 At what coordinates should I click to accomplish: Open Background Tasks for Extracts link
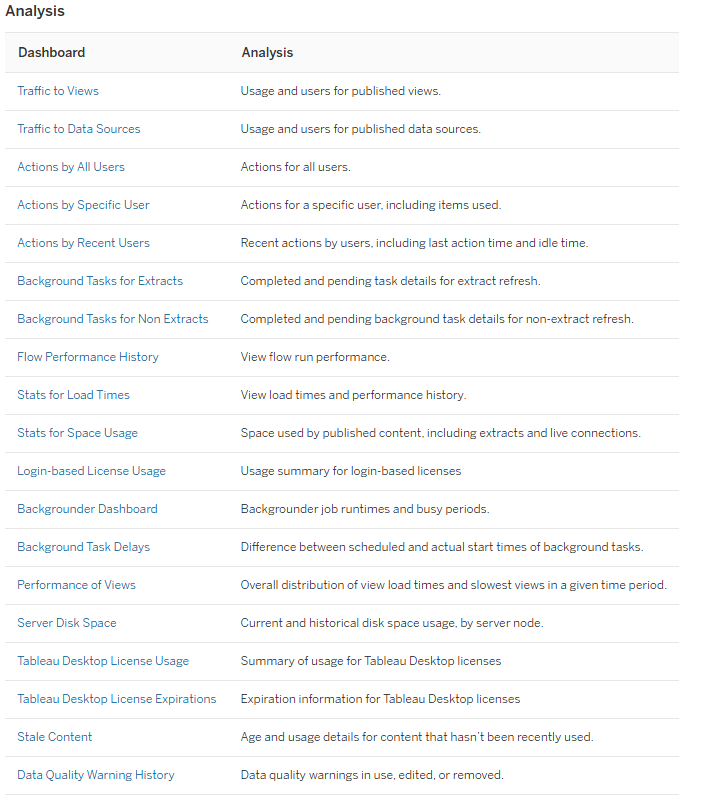point(100,281)
